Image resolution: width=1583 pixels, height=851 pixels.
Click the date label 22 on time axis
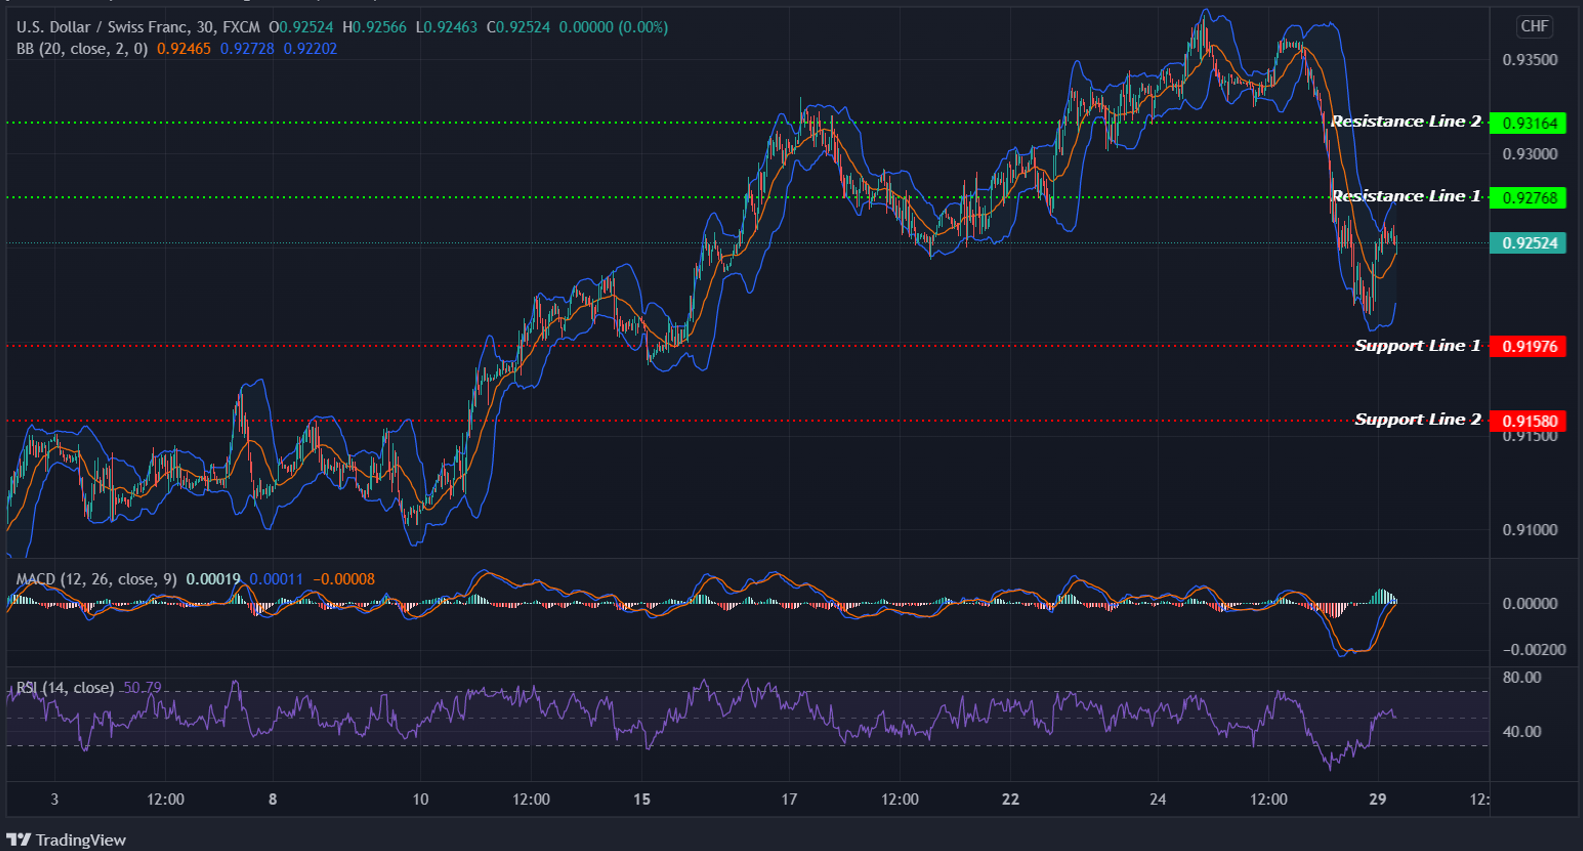pyautogui.click(x=1010, y=799)
